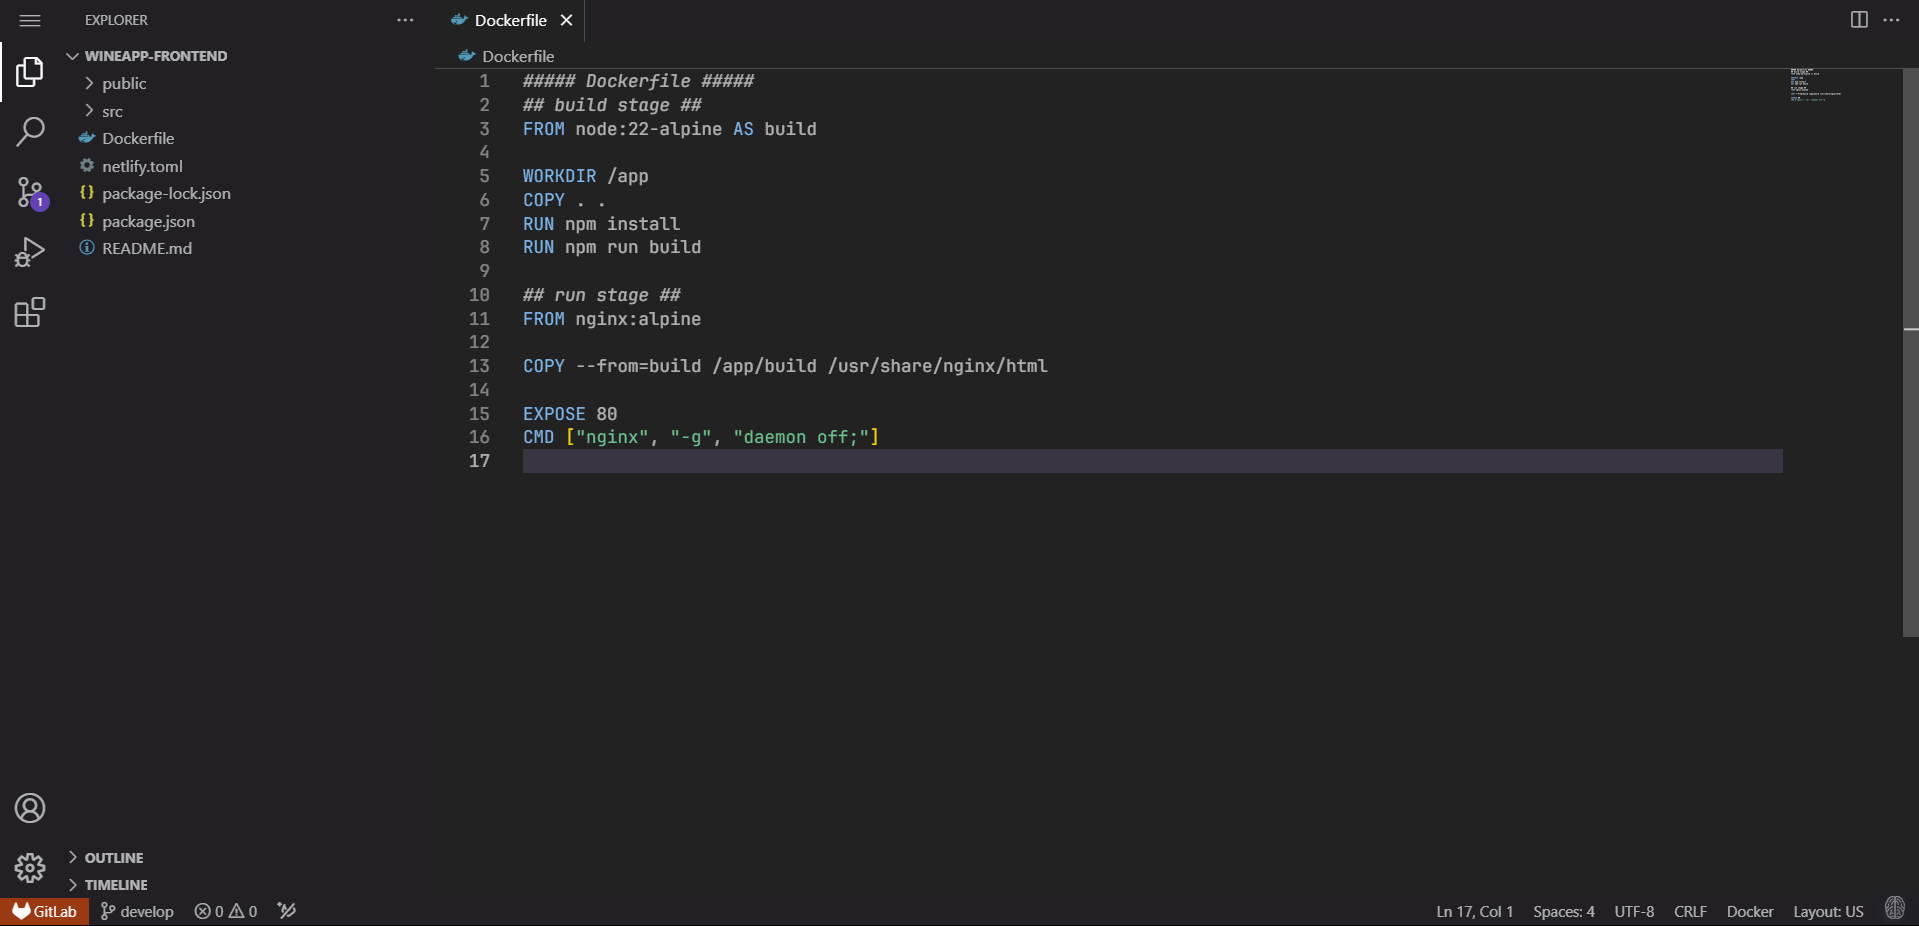Image resolution: width=1919 pixels, height=926 pixels.
Task: Click the GitLab status bar item
Action: [45, 911]
